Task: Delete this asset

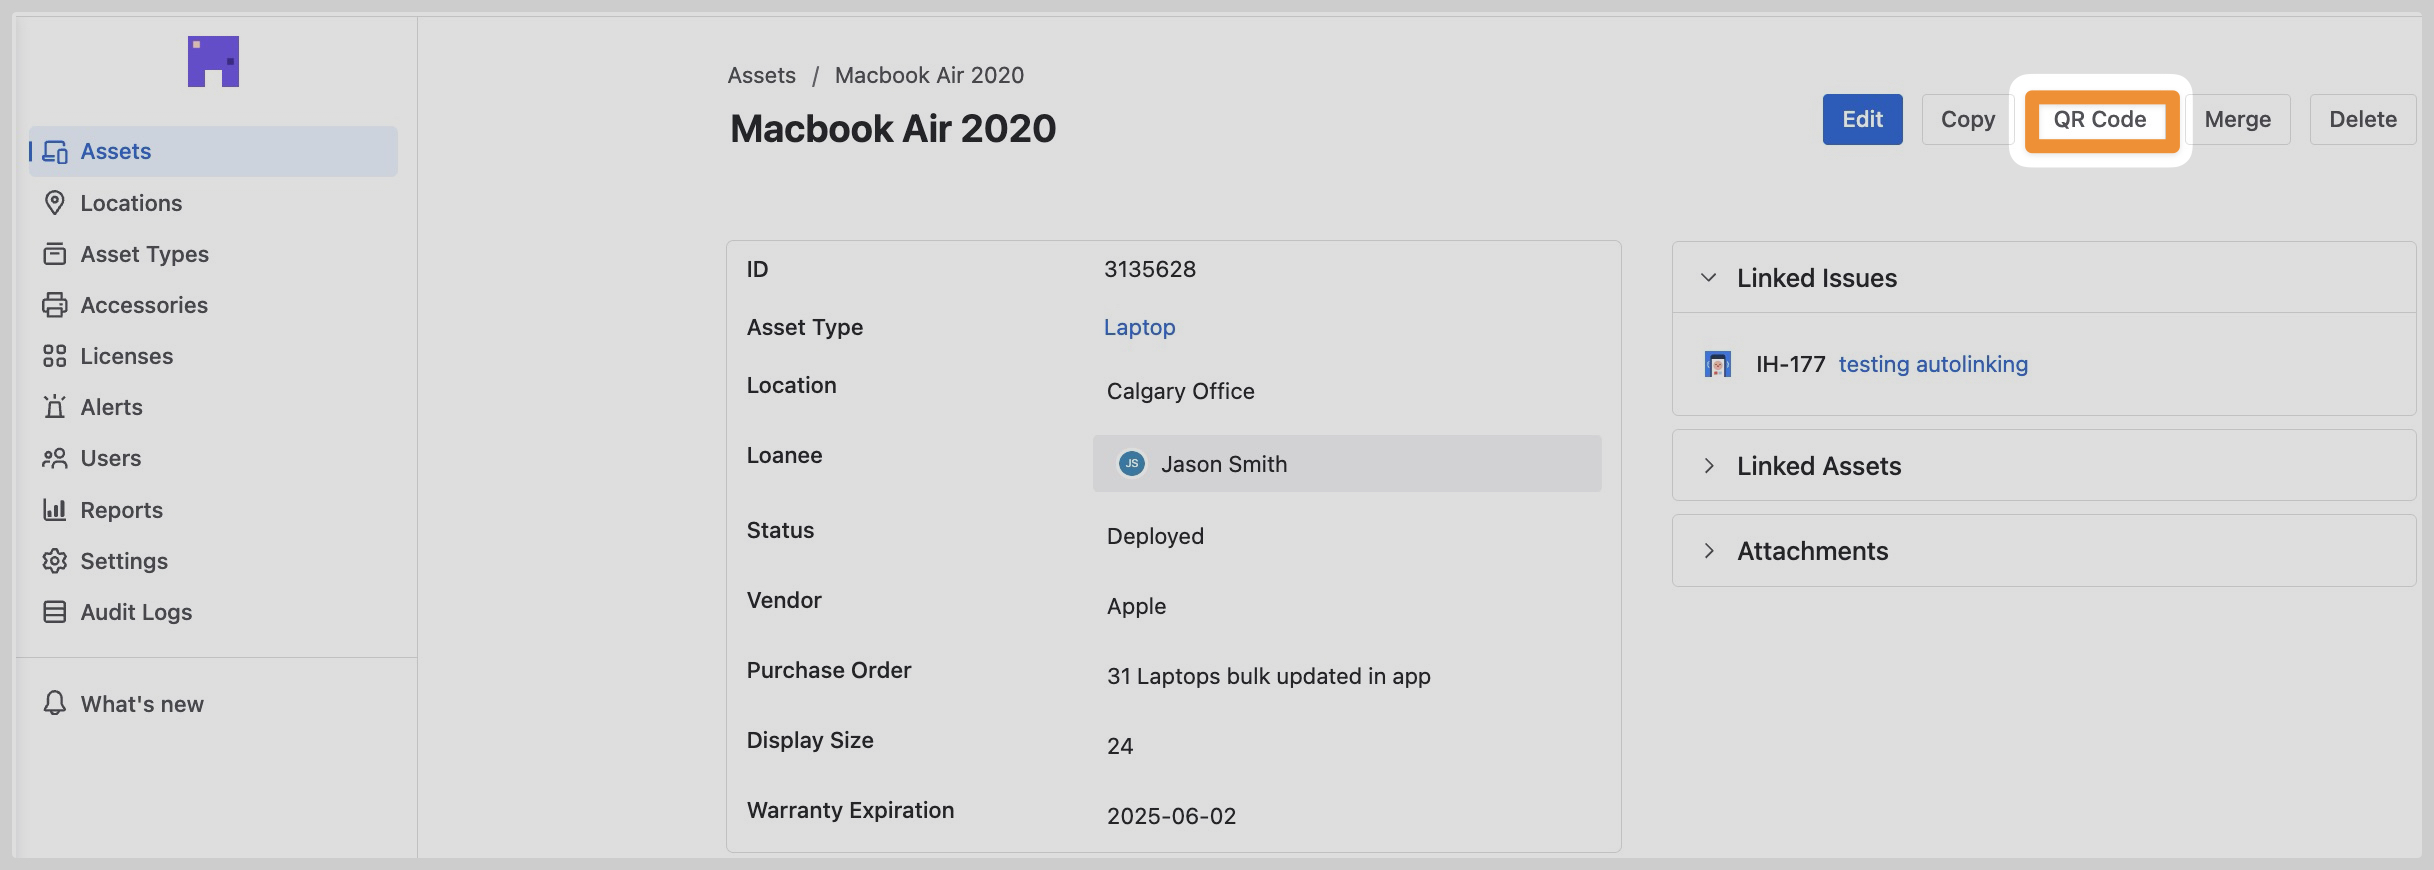Action: click(2362, 119)
